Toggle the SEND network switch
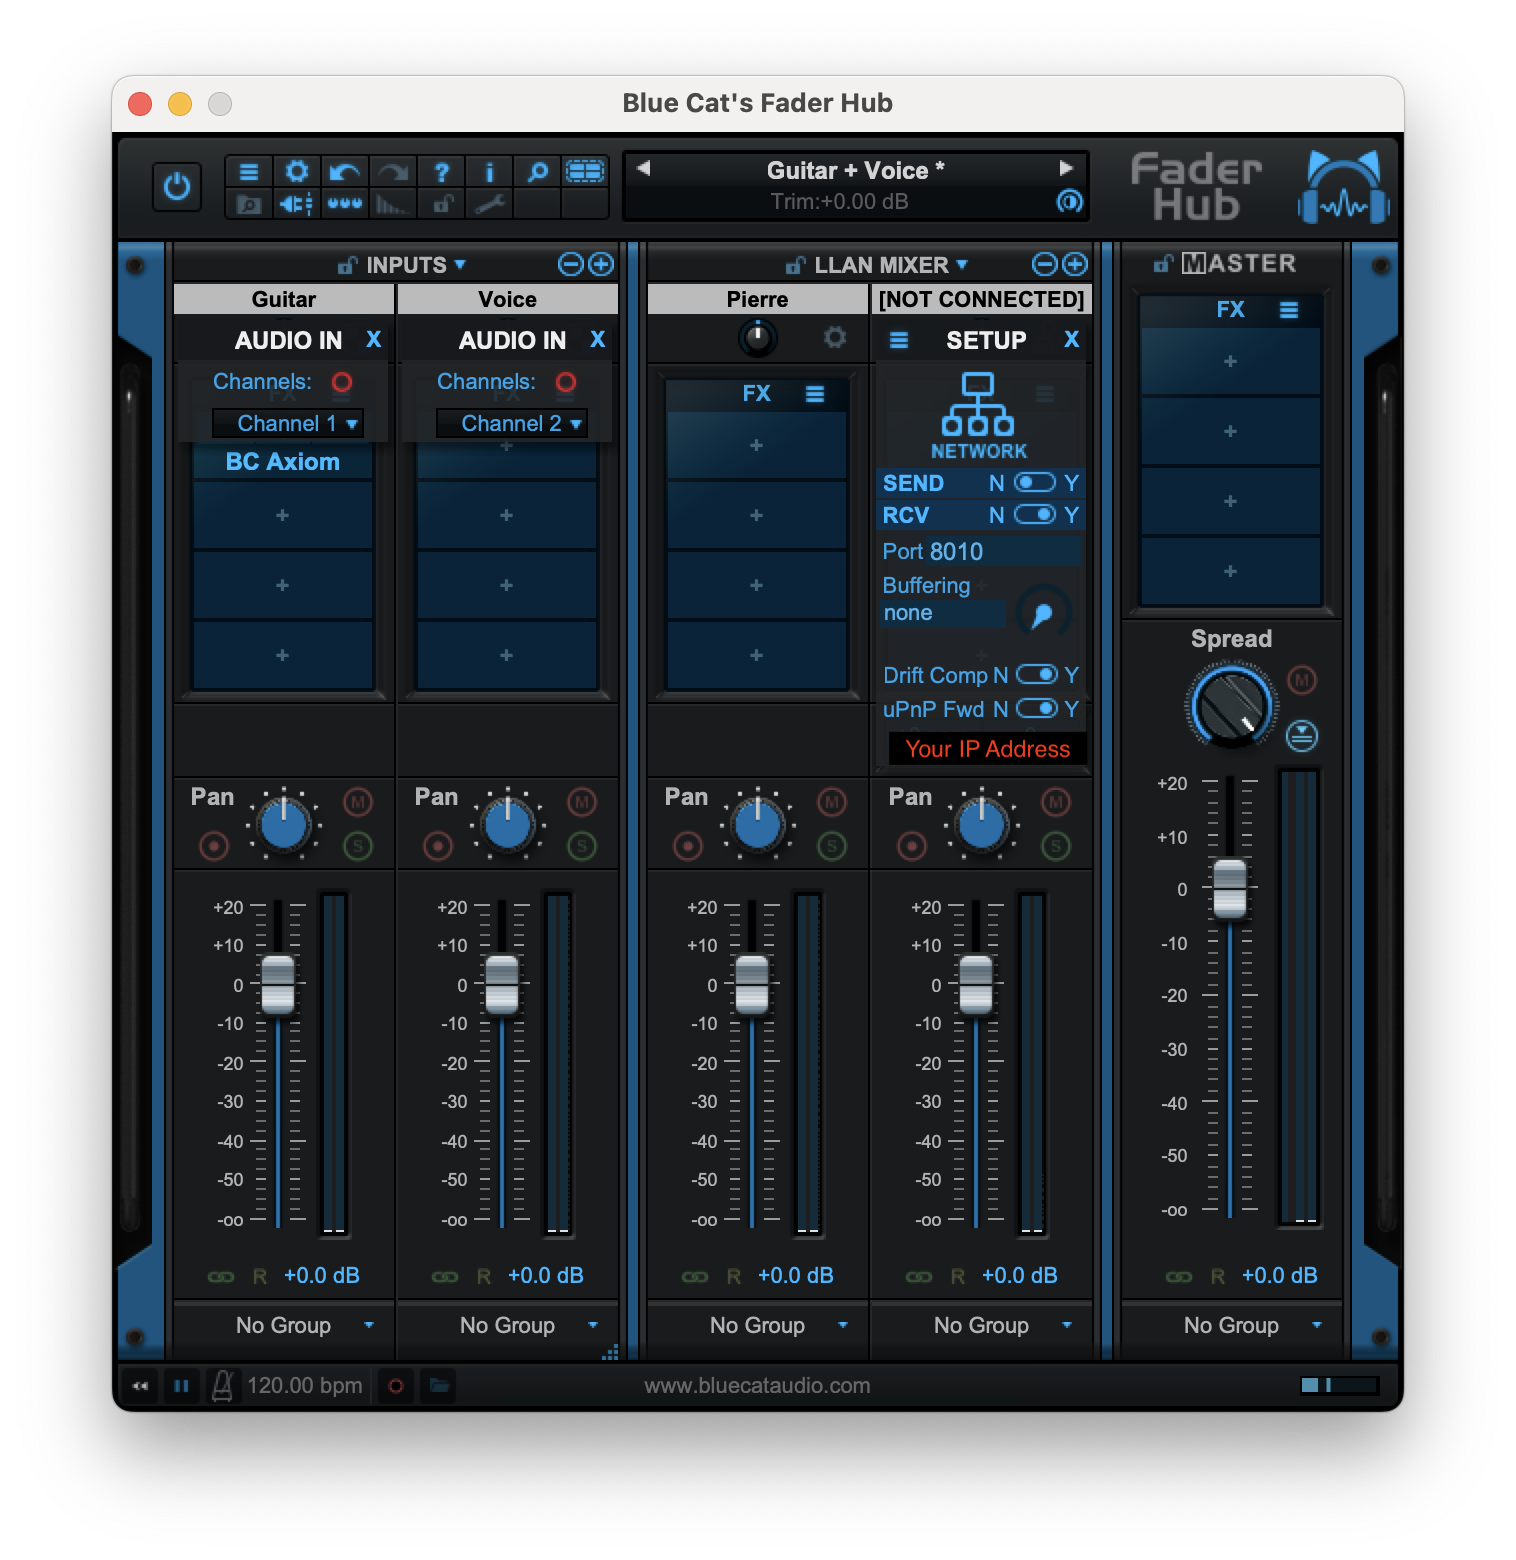 pos(1035,483)
